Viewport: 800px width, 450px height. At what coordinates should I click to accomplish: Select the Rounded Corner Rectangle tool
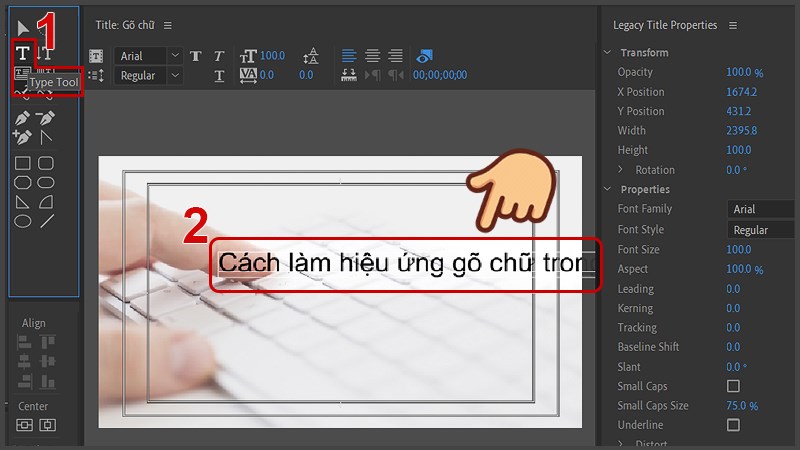tap(46, 163)
